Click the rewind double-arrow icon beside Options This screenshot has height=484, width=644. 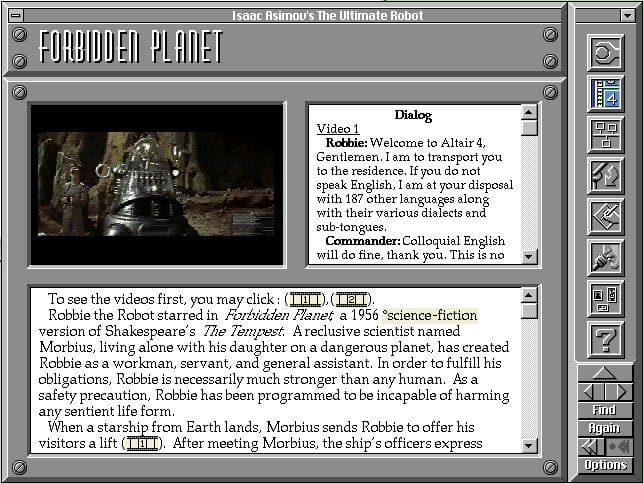click(591, 446)
